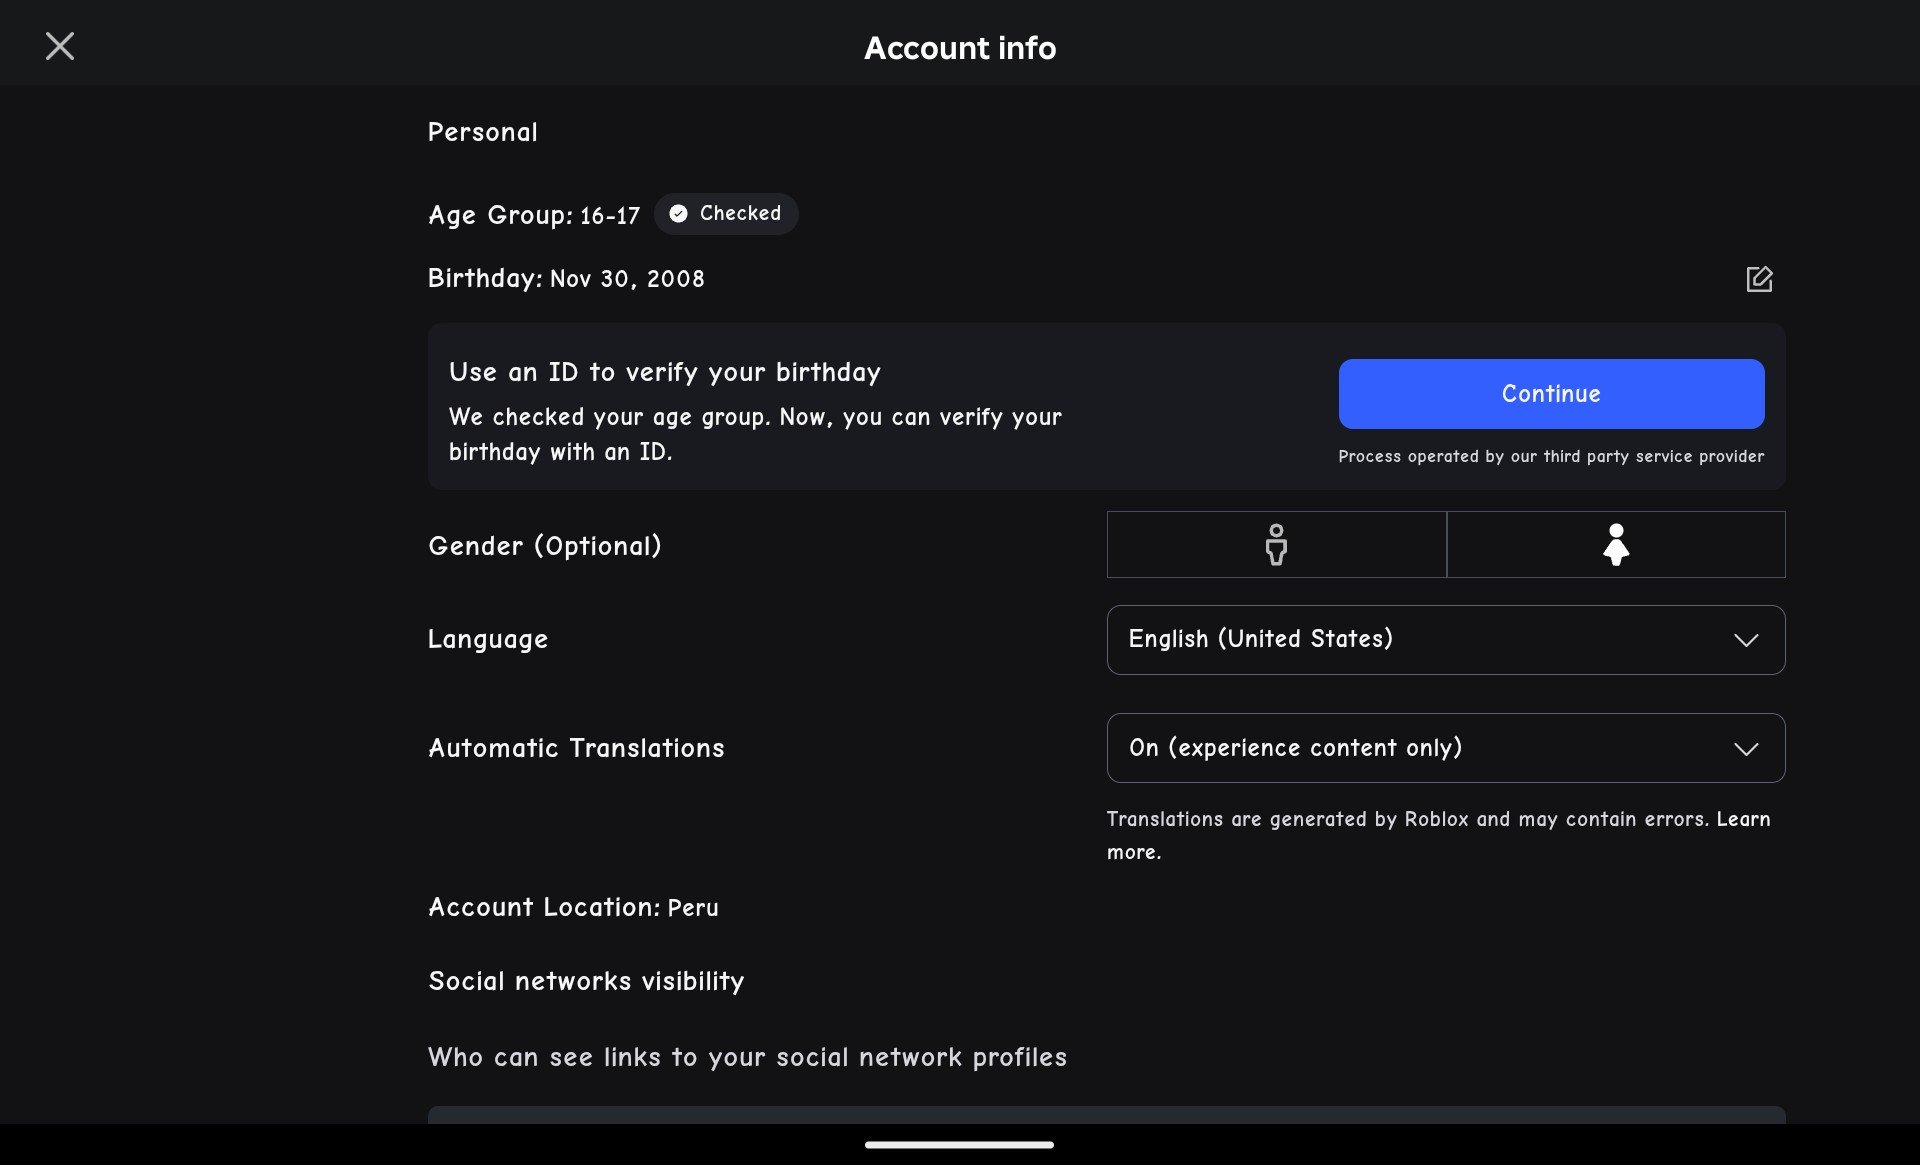Image resolution: width=1920 pixels, height=1165 pixels.
Task: Tap the Personal section heading
Action: 483,132
